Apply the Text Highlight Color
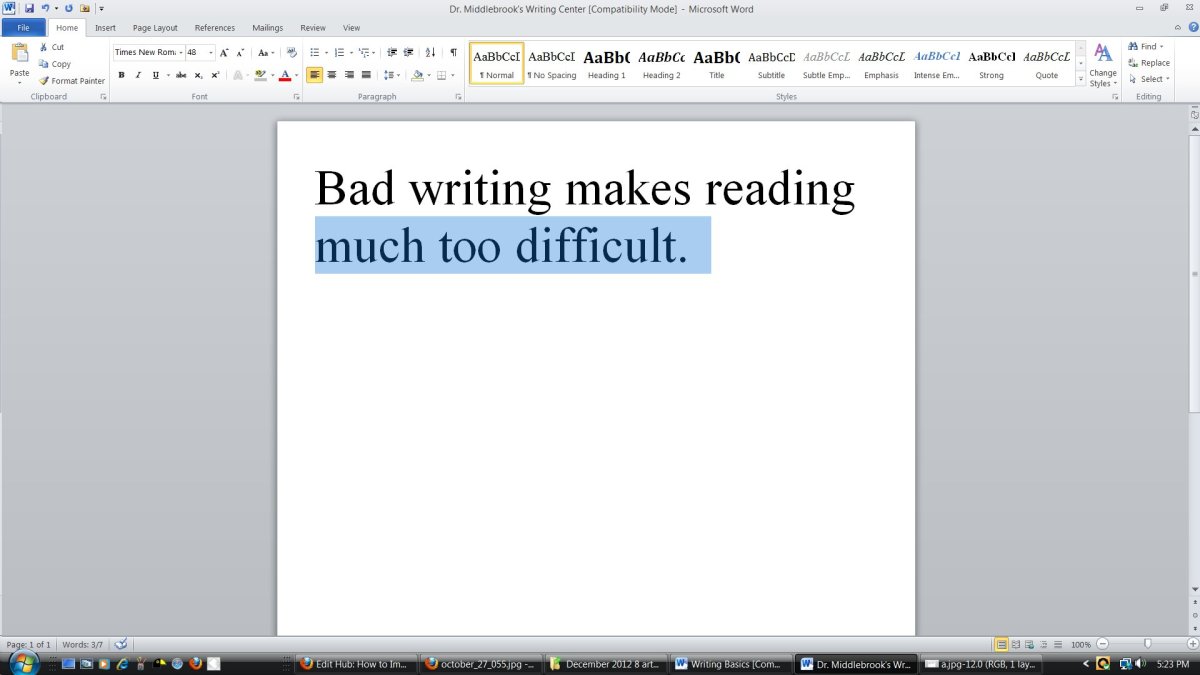This screenshot has width=1200, height=675. click(x=262, y=75)
